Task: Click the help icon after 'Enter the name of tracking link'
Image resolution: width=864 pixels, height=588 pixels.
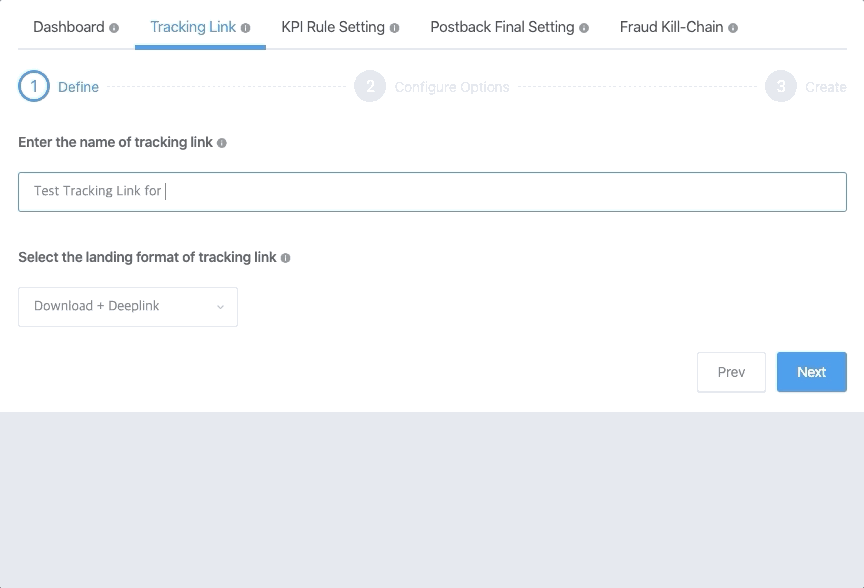Action: coord(224,142)
